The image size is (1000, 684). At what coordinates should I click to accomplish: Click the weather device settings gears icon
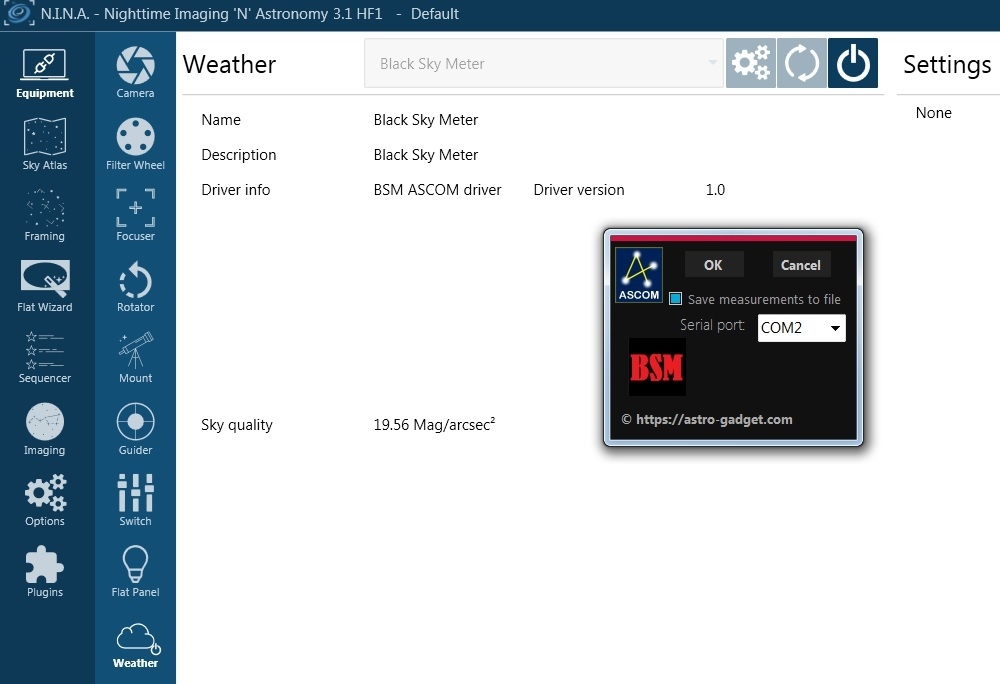(x=750, y=64)
